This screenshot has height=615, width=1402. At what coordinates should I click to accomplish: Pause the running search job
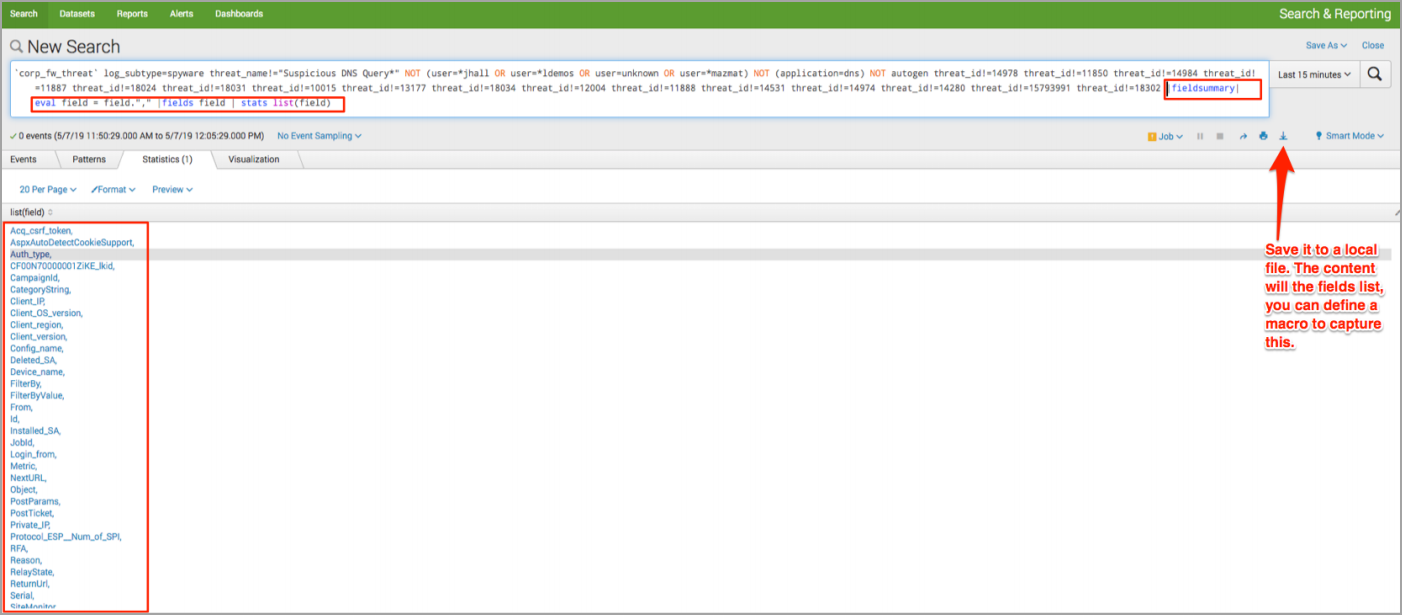tap(1200, 136)
